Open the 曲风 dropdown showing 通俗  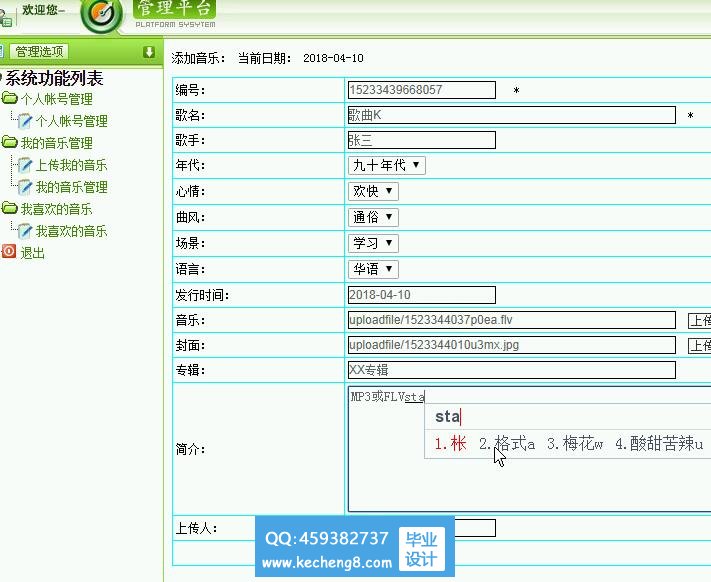[x=373, y=217]
